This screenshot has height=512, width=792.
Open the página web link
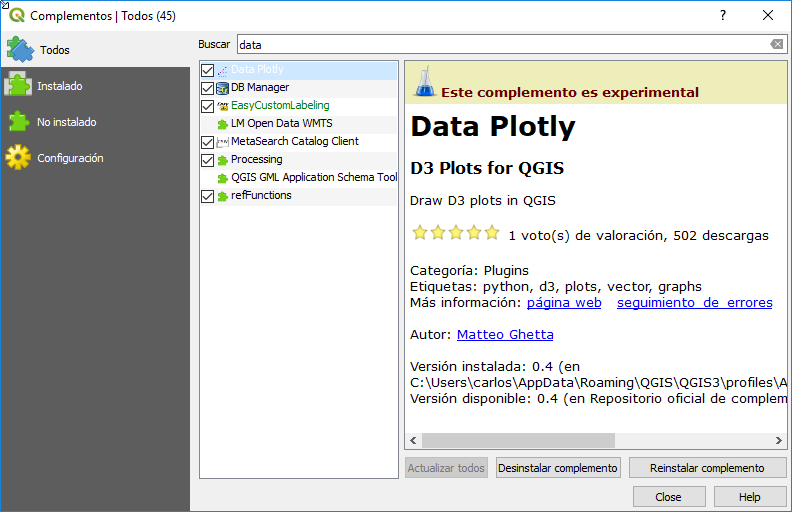point(564,302)
